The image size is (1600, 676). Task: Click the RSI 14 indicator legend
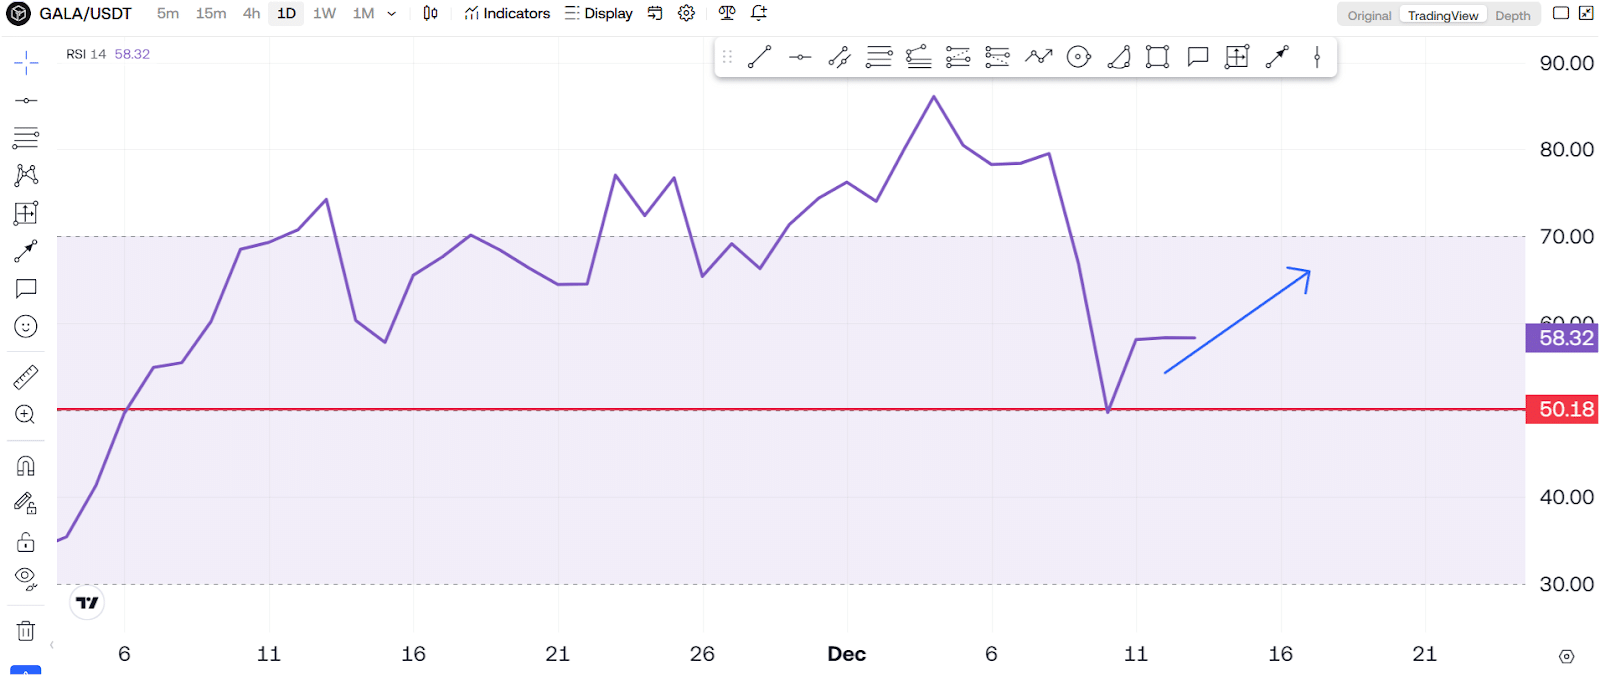(x=86, y=54)
